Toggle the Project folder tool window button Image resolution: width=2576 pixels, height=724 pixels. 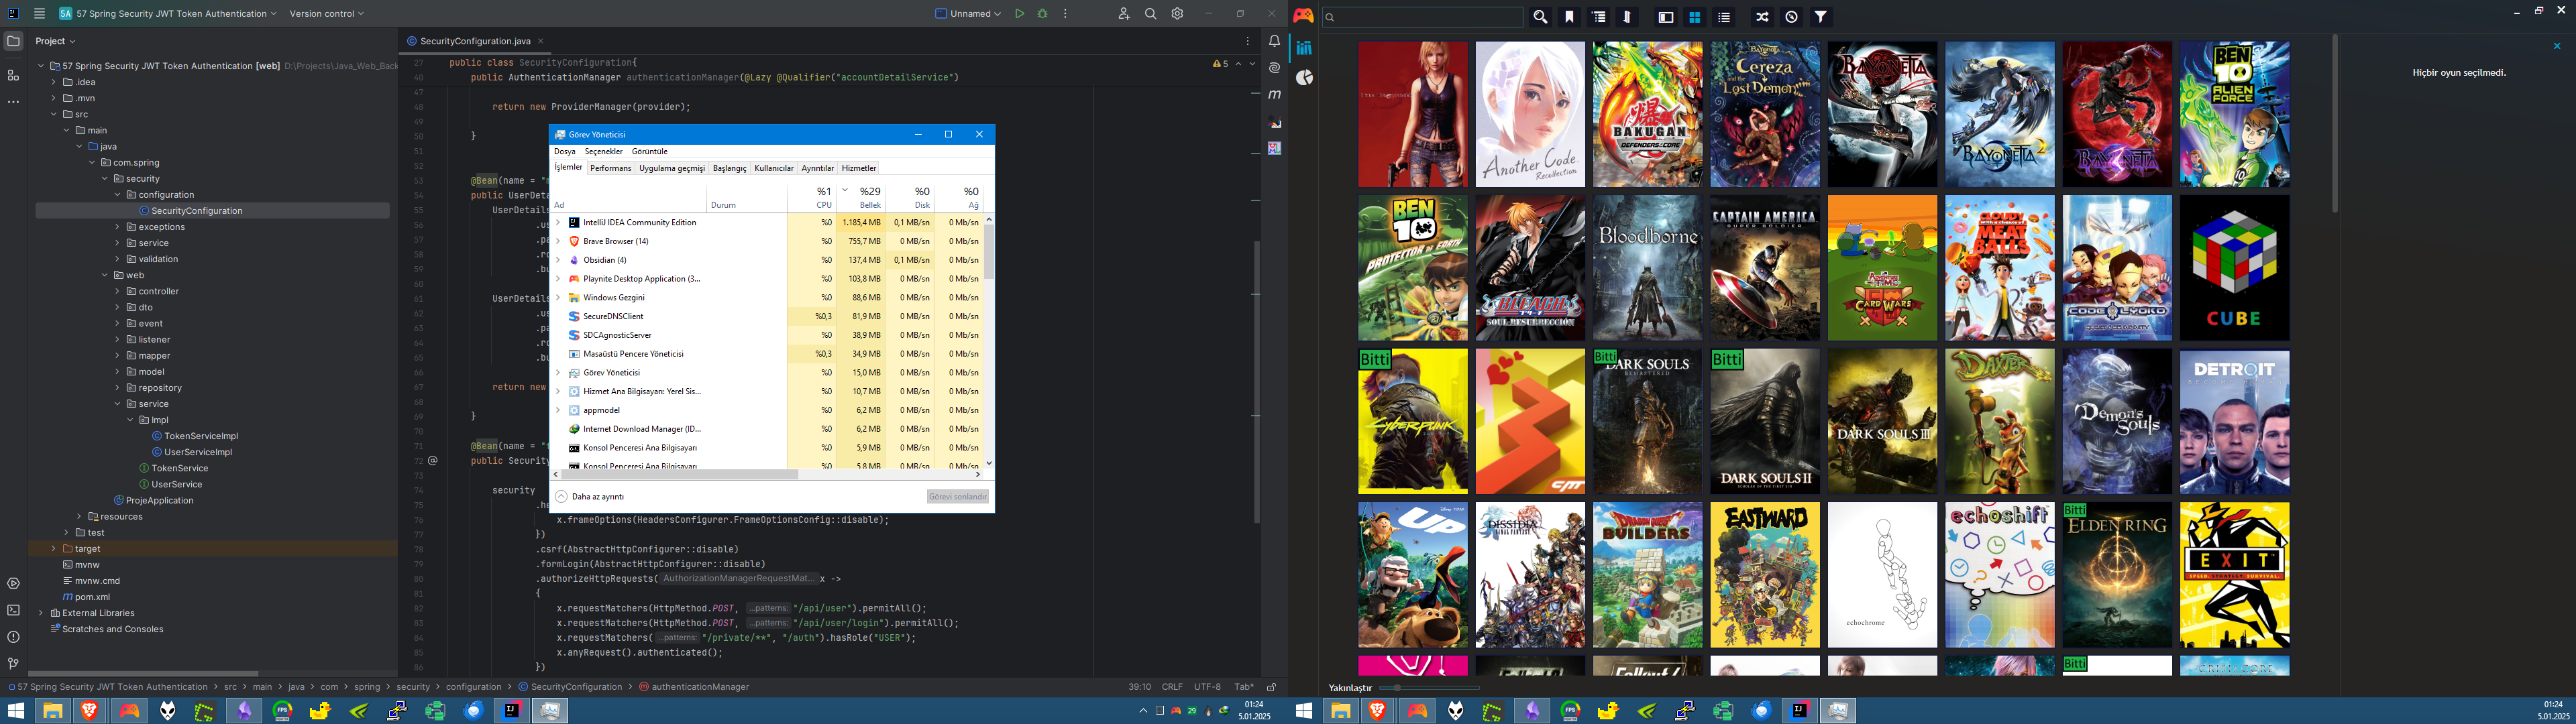tap(13, 41)
